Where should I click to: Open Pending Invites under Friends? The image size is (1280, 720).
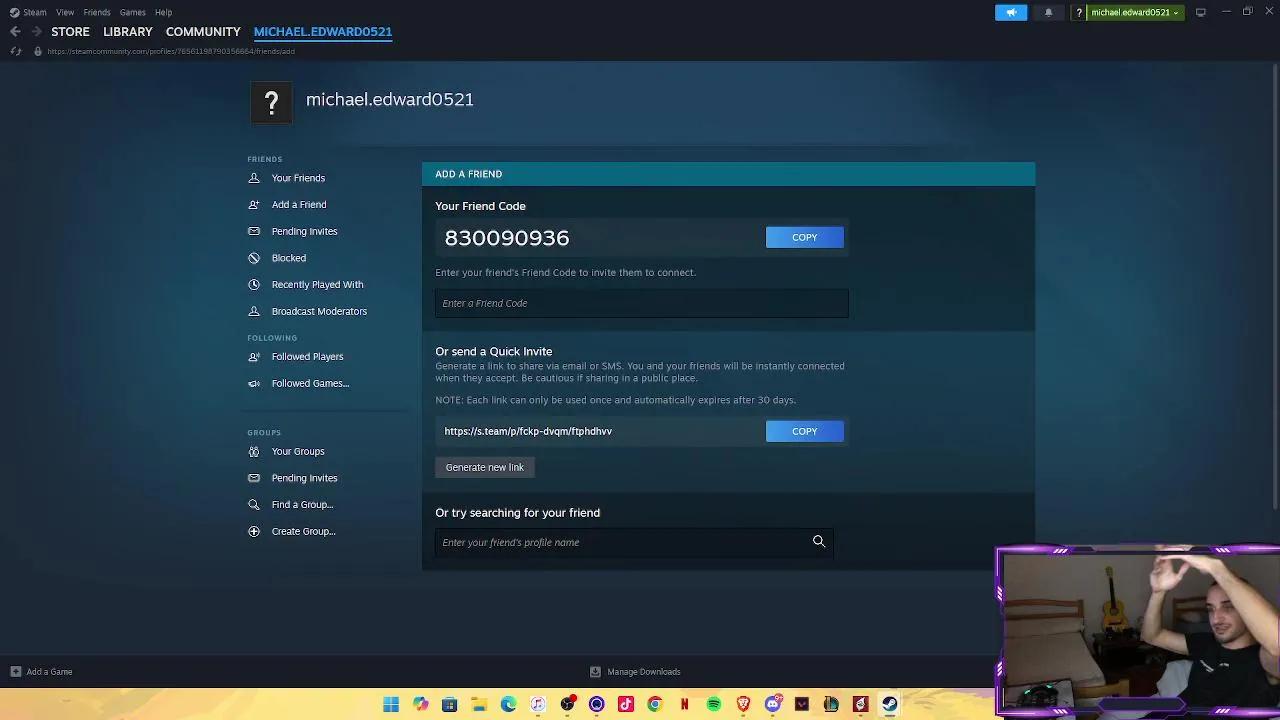tap(304, 231)
